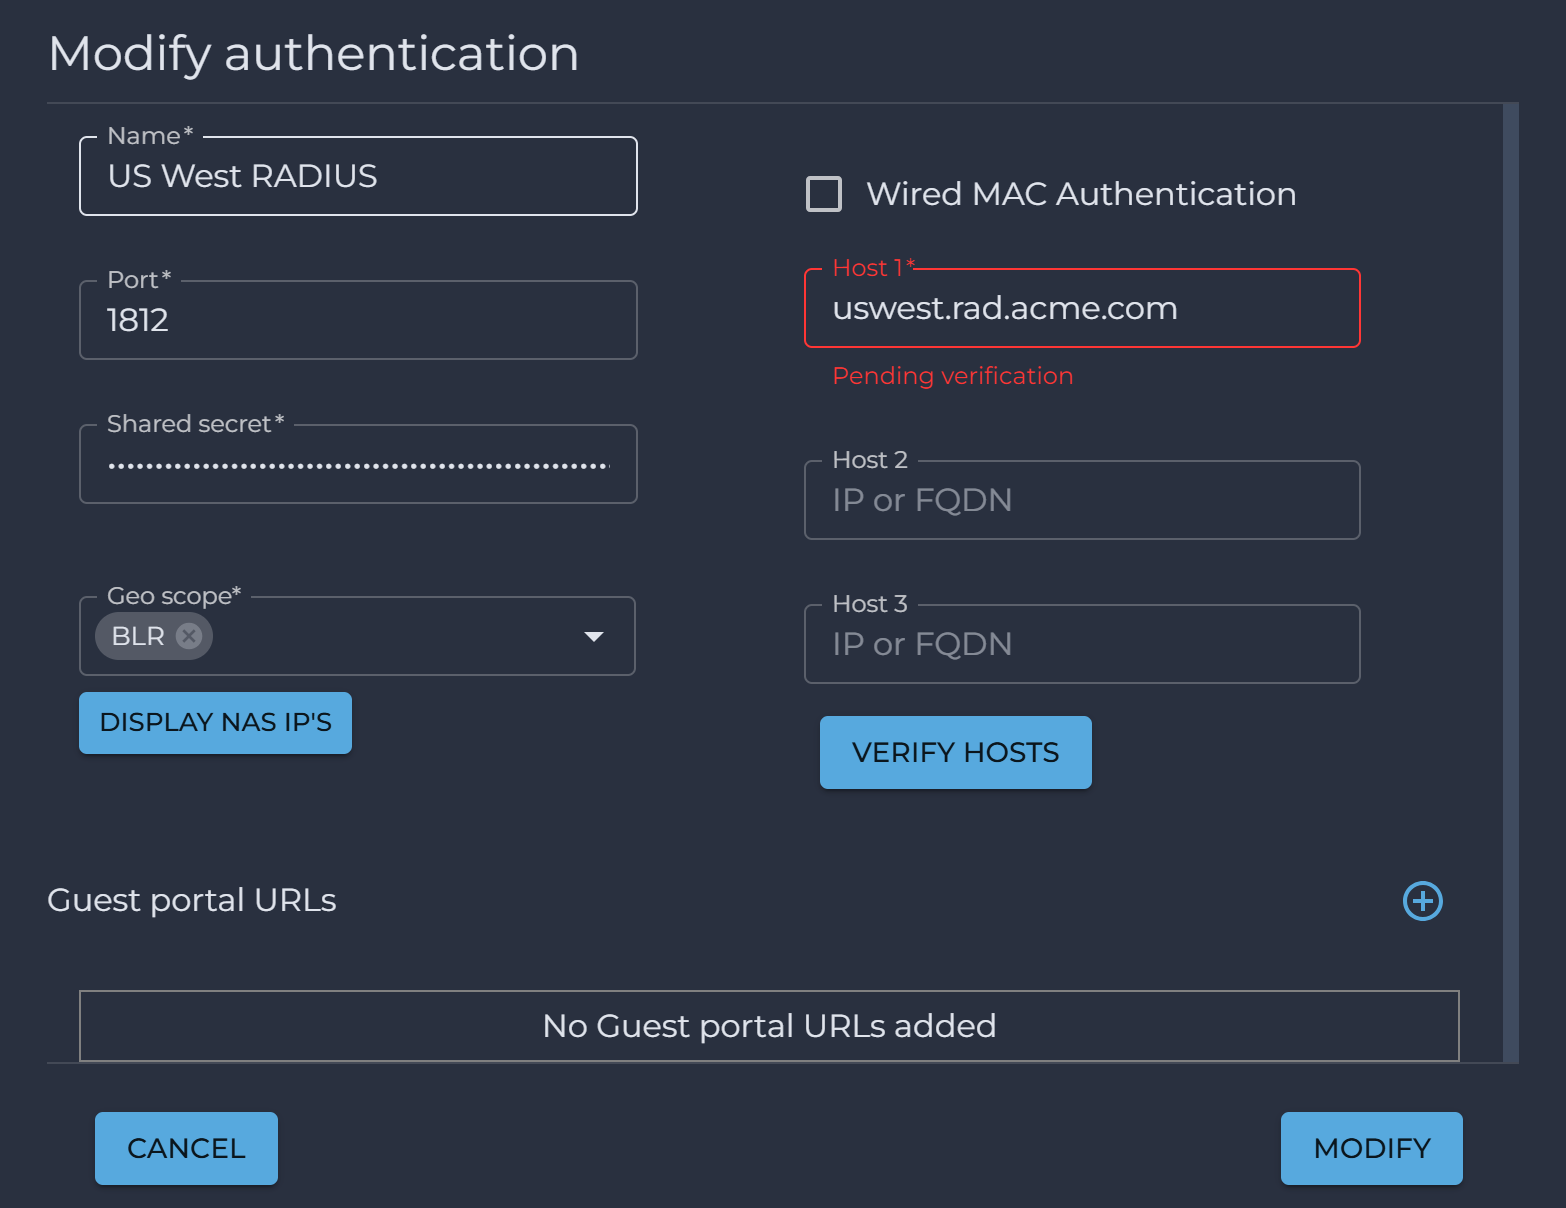Expand the Geo scope dropdown arrow

594,637
